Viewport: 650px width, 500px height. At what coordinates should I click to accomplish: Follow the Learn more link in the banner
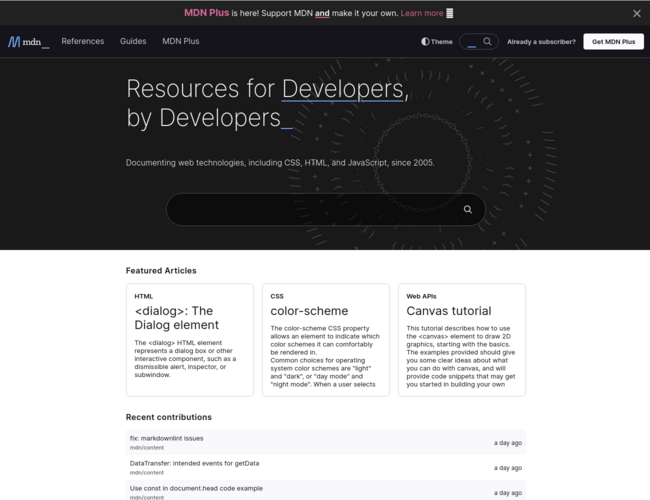[422, 13]
